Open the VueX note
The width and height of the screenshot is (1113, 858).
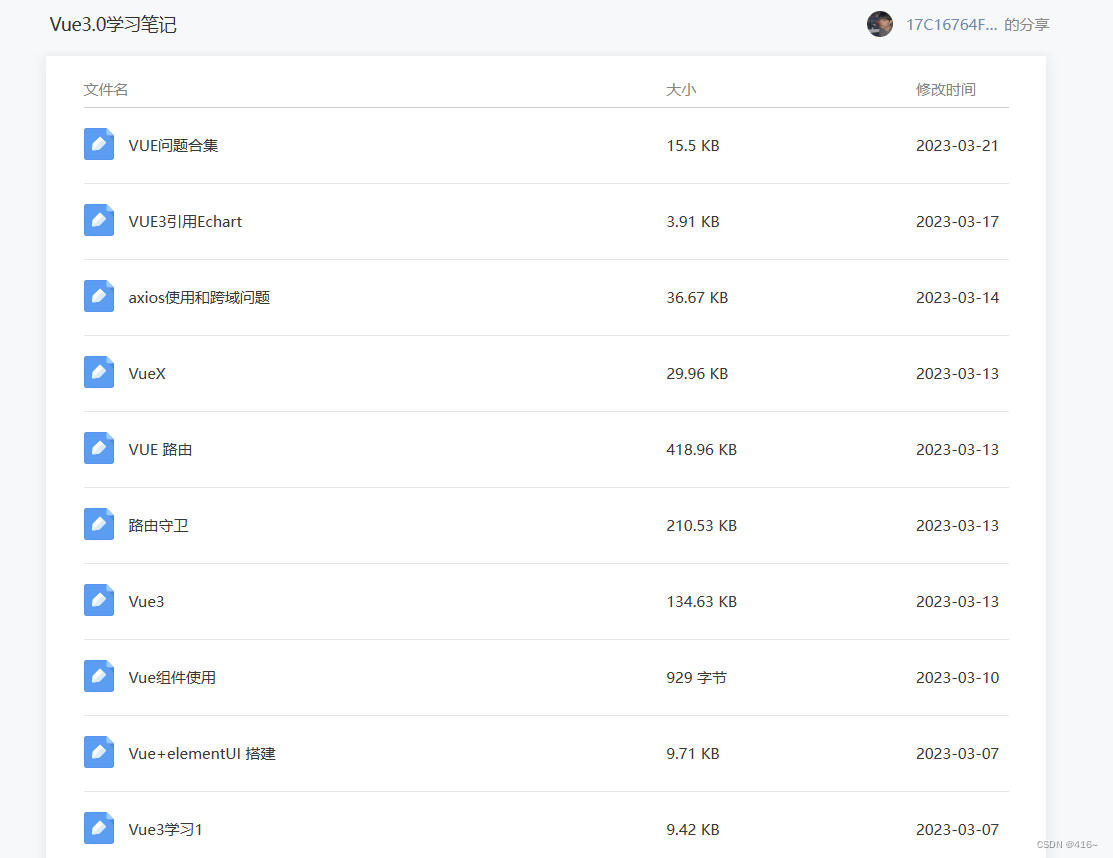click(147, 373)
